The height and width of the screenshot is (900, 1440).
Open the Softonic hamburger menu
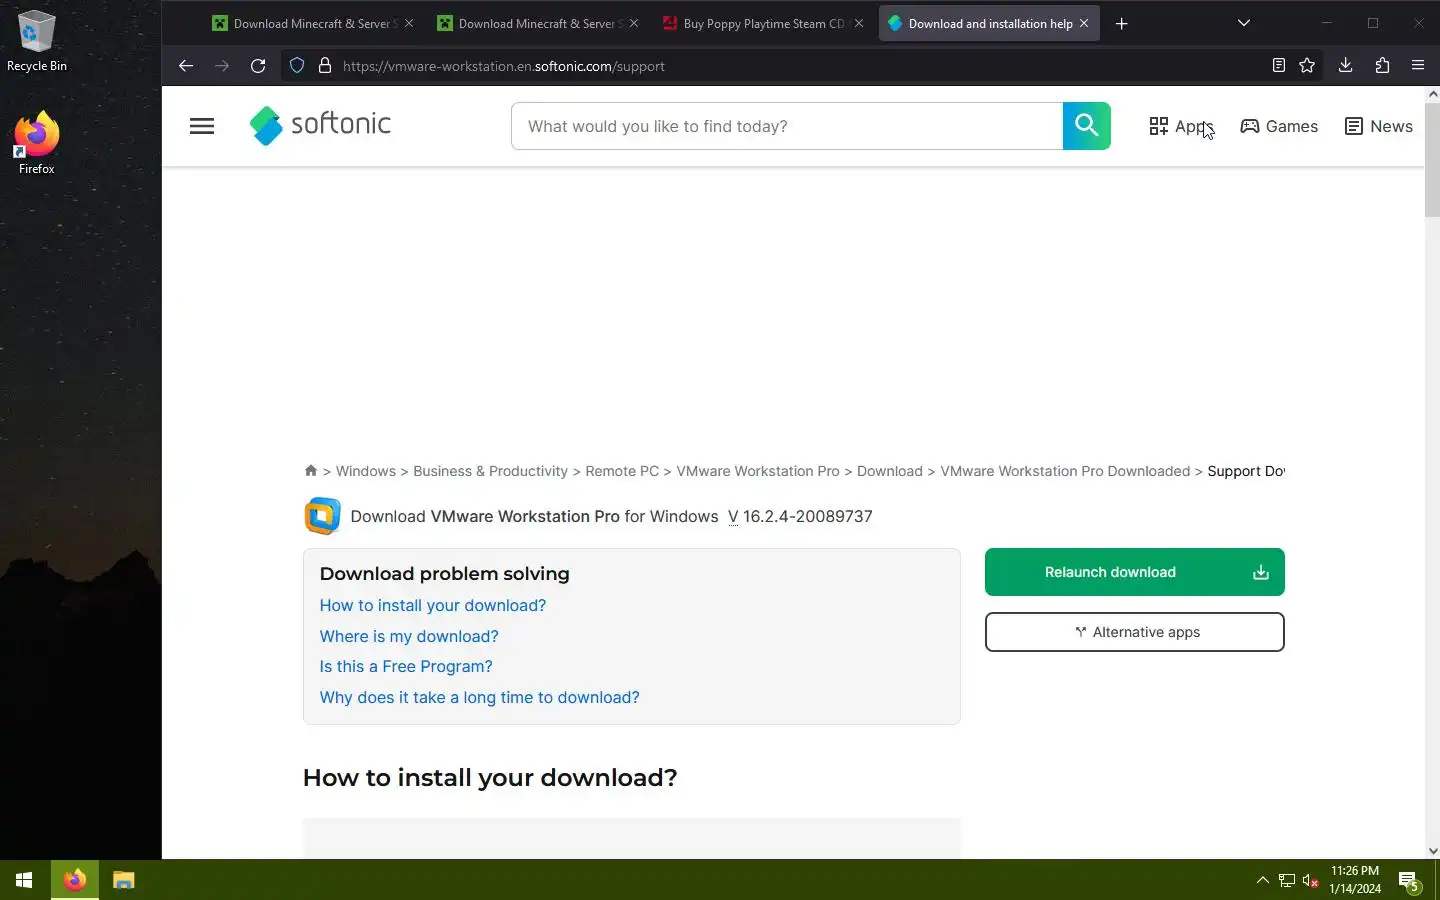202,126
